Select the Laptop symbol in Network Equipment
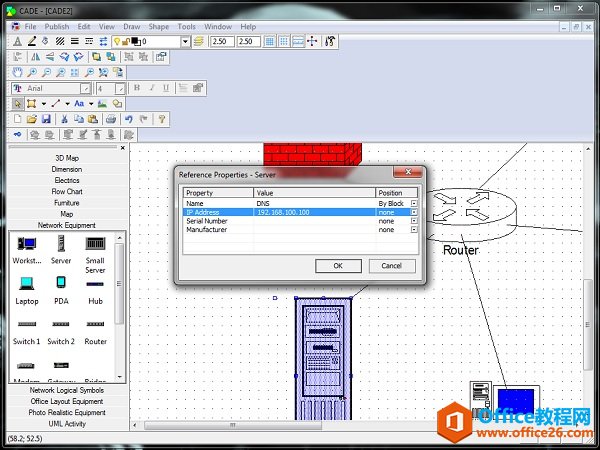600x450 pixels. click(x=27, y=284)
